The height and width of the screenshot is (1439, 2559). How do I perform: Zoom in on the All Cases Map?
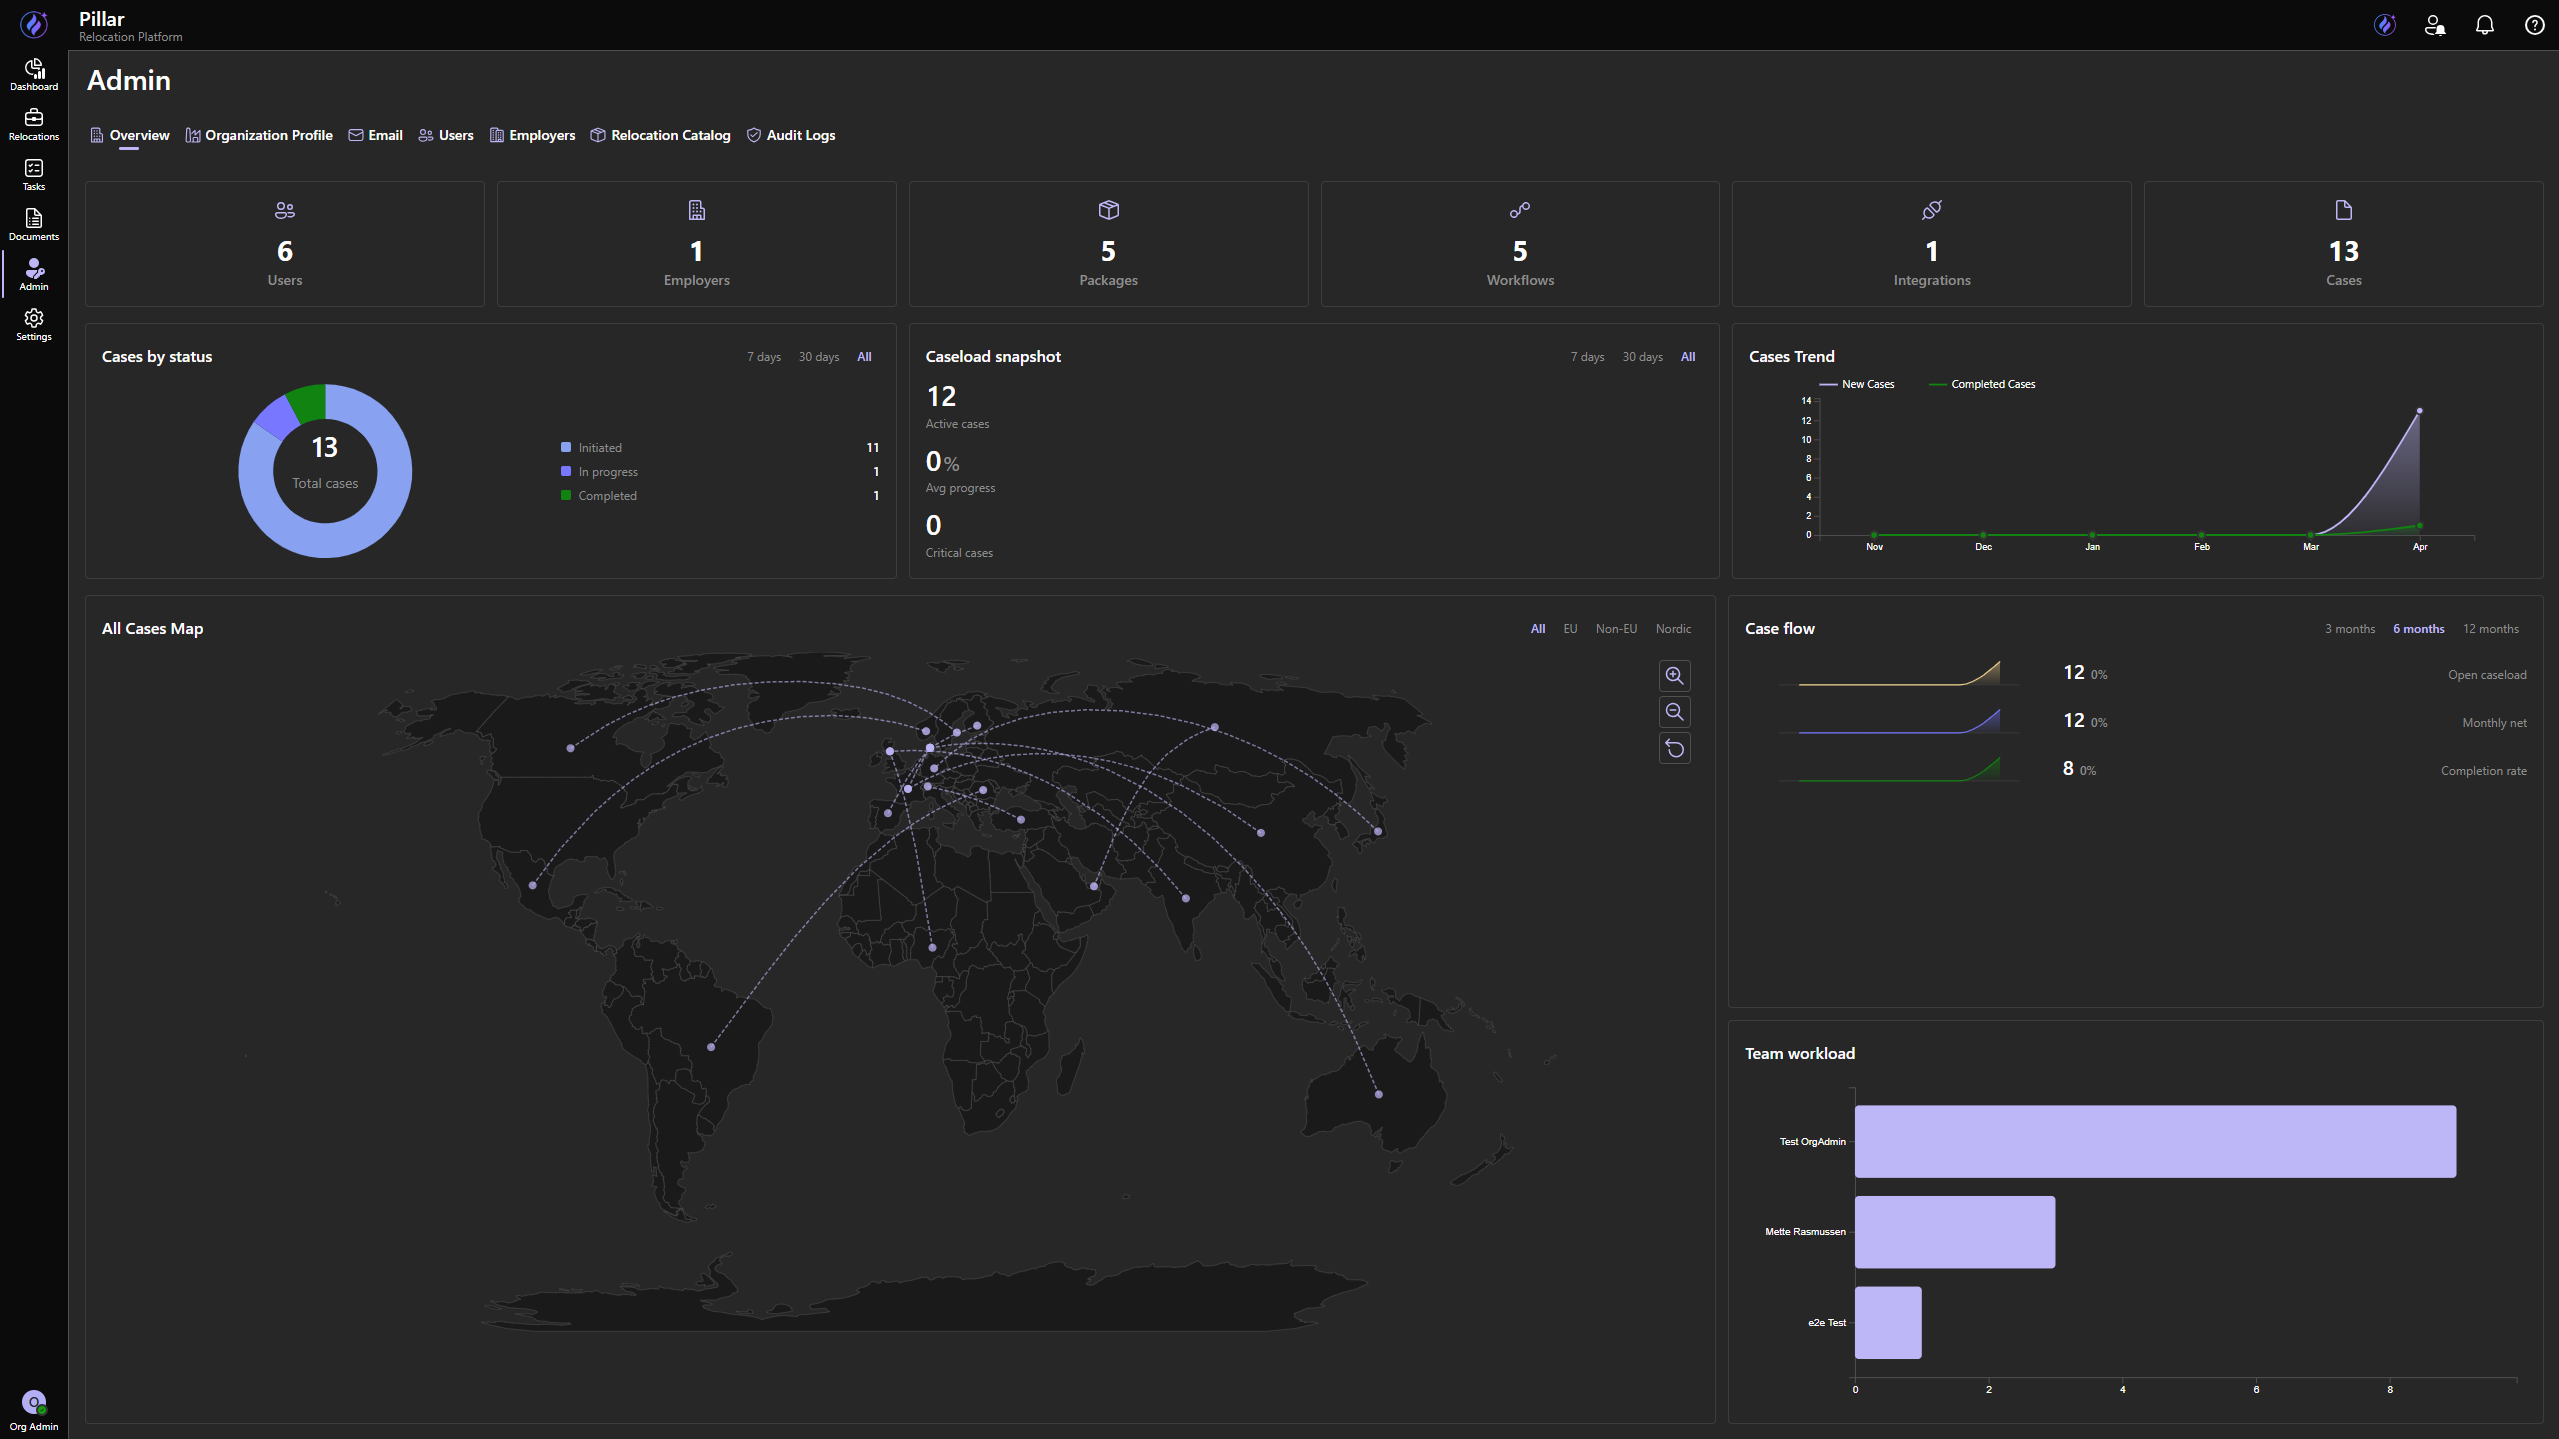click(1675, 676)
